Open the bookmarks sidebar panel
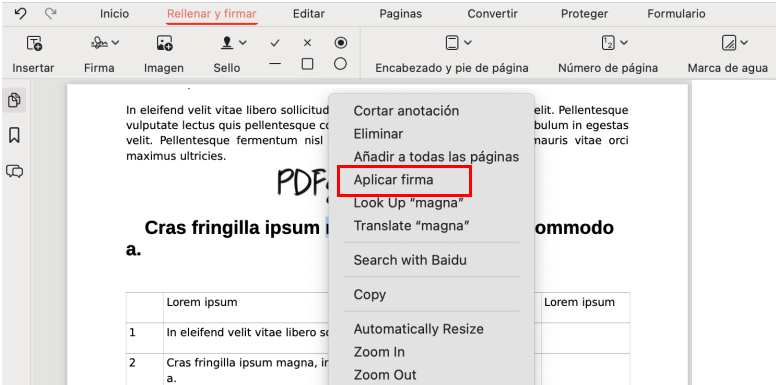 click(14, 135)
